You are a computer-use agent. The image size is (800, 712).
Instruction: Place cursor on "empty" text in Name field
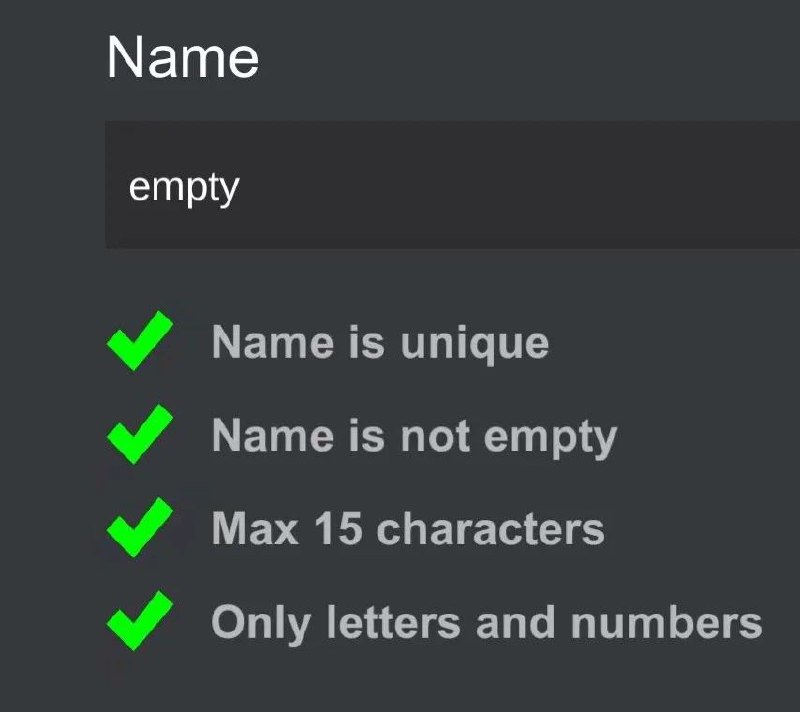(x=183, y=187)
